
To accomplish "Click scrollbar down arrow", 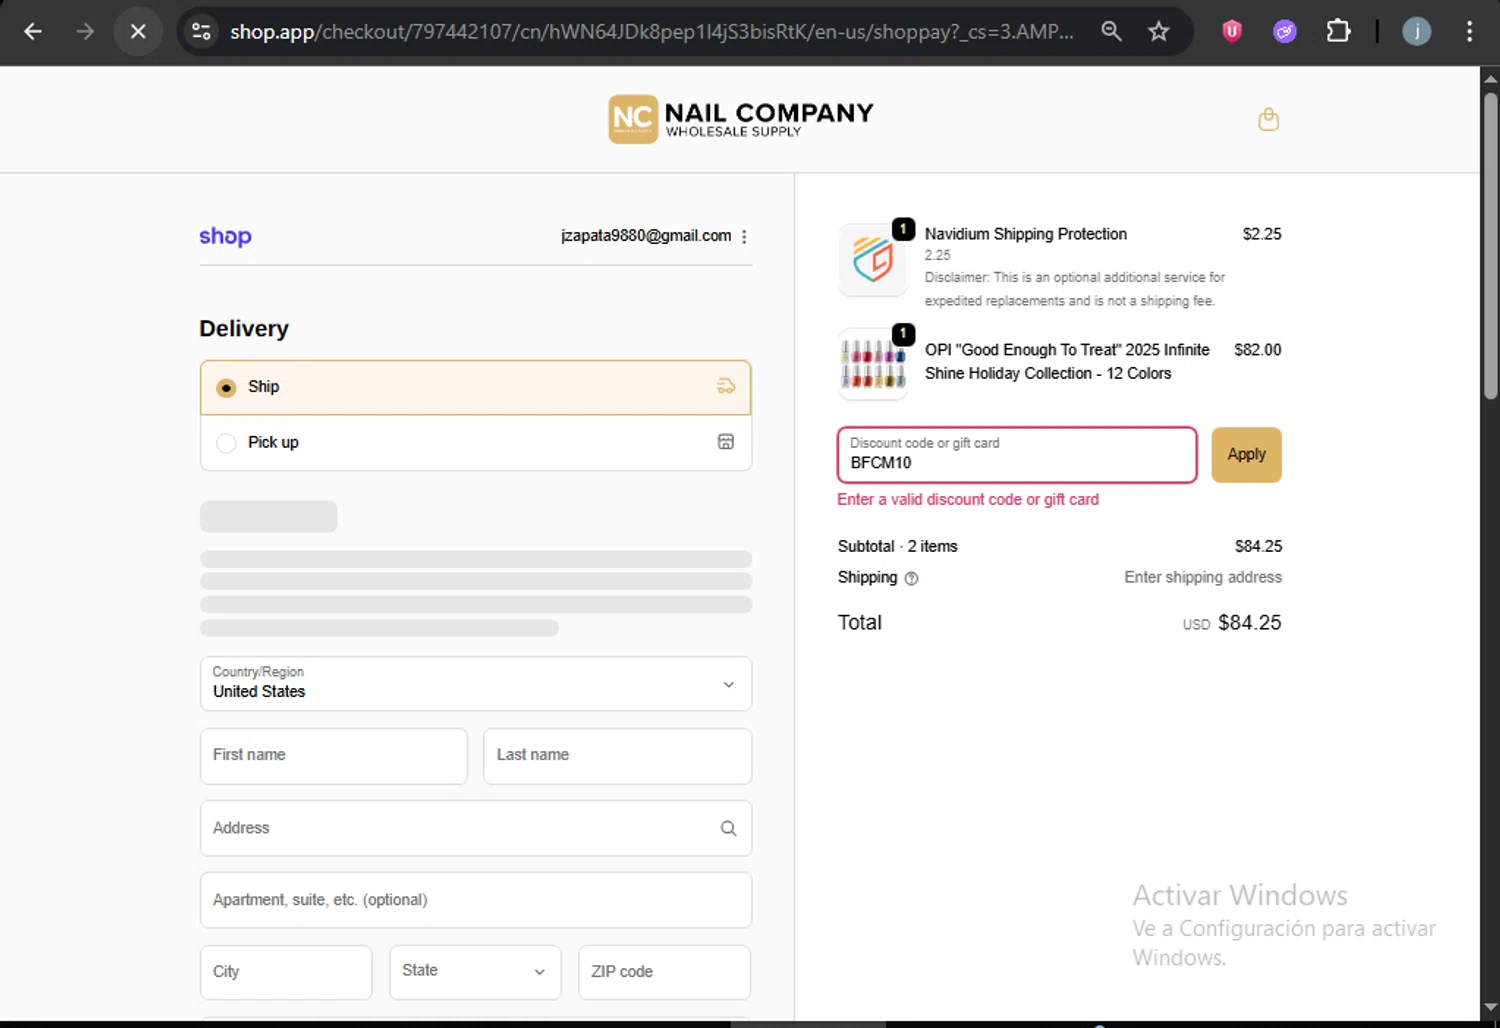I will click(x=1490, y=1006).
